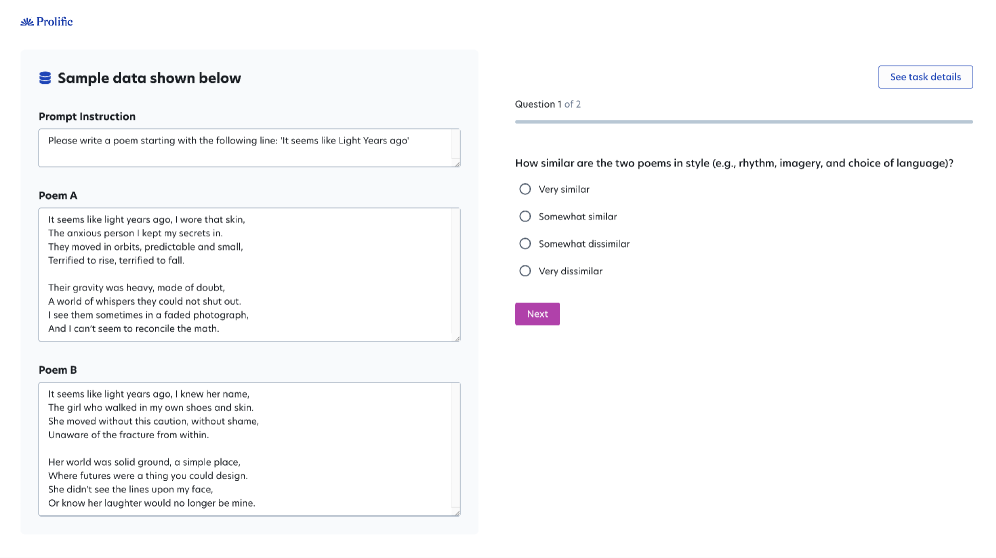Click the Poem A box resize handle

tap(456, 337)
